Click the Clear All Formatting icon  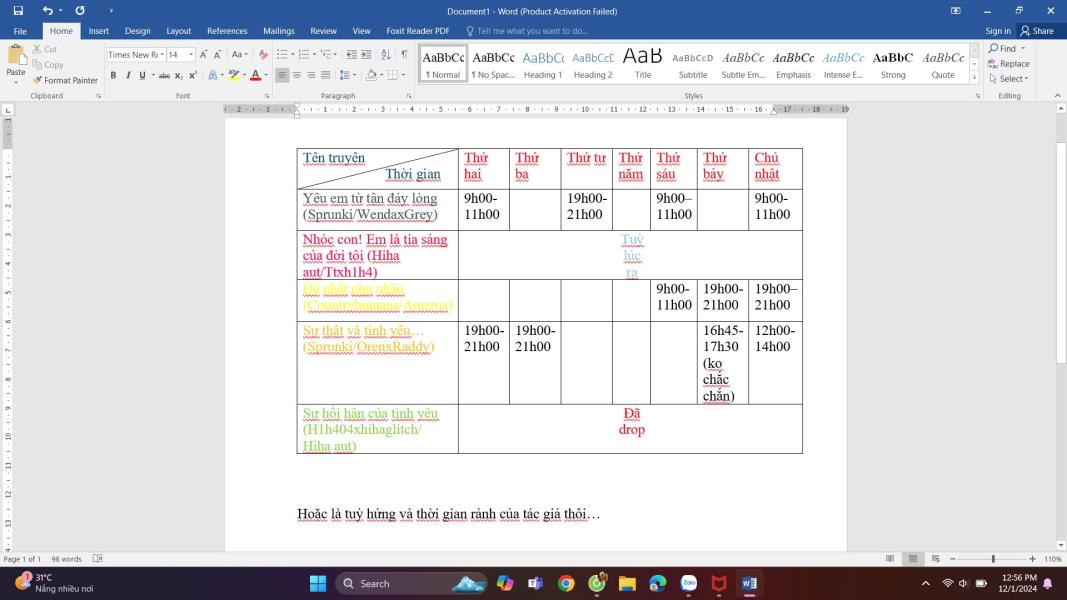[x=264, y=55]
